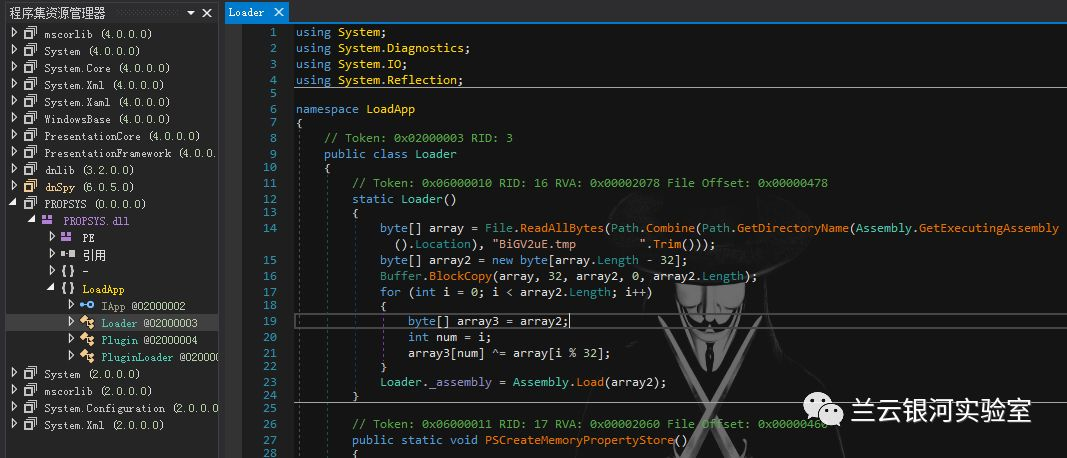The image size is (1067, 458).
Task: Click the IApp interface icon
Action: point(87,305)
